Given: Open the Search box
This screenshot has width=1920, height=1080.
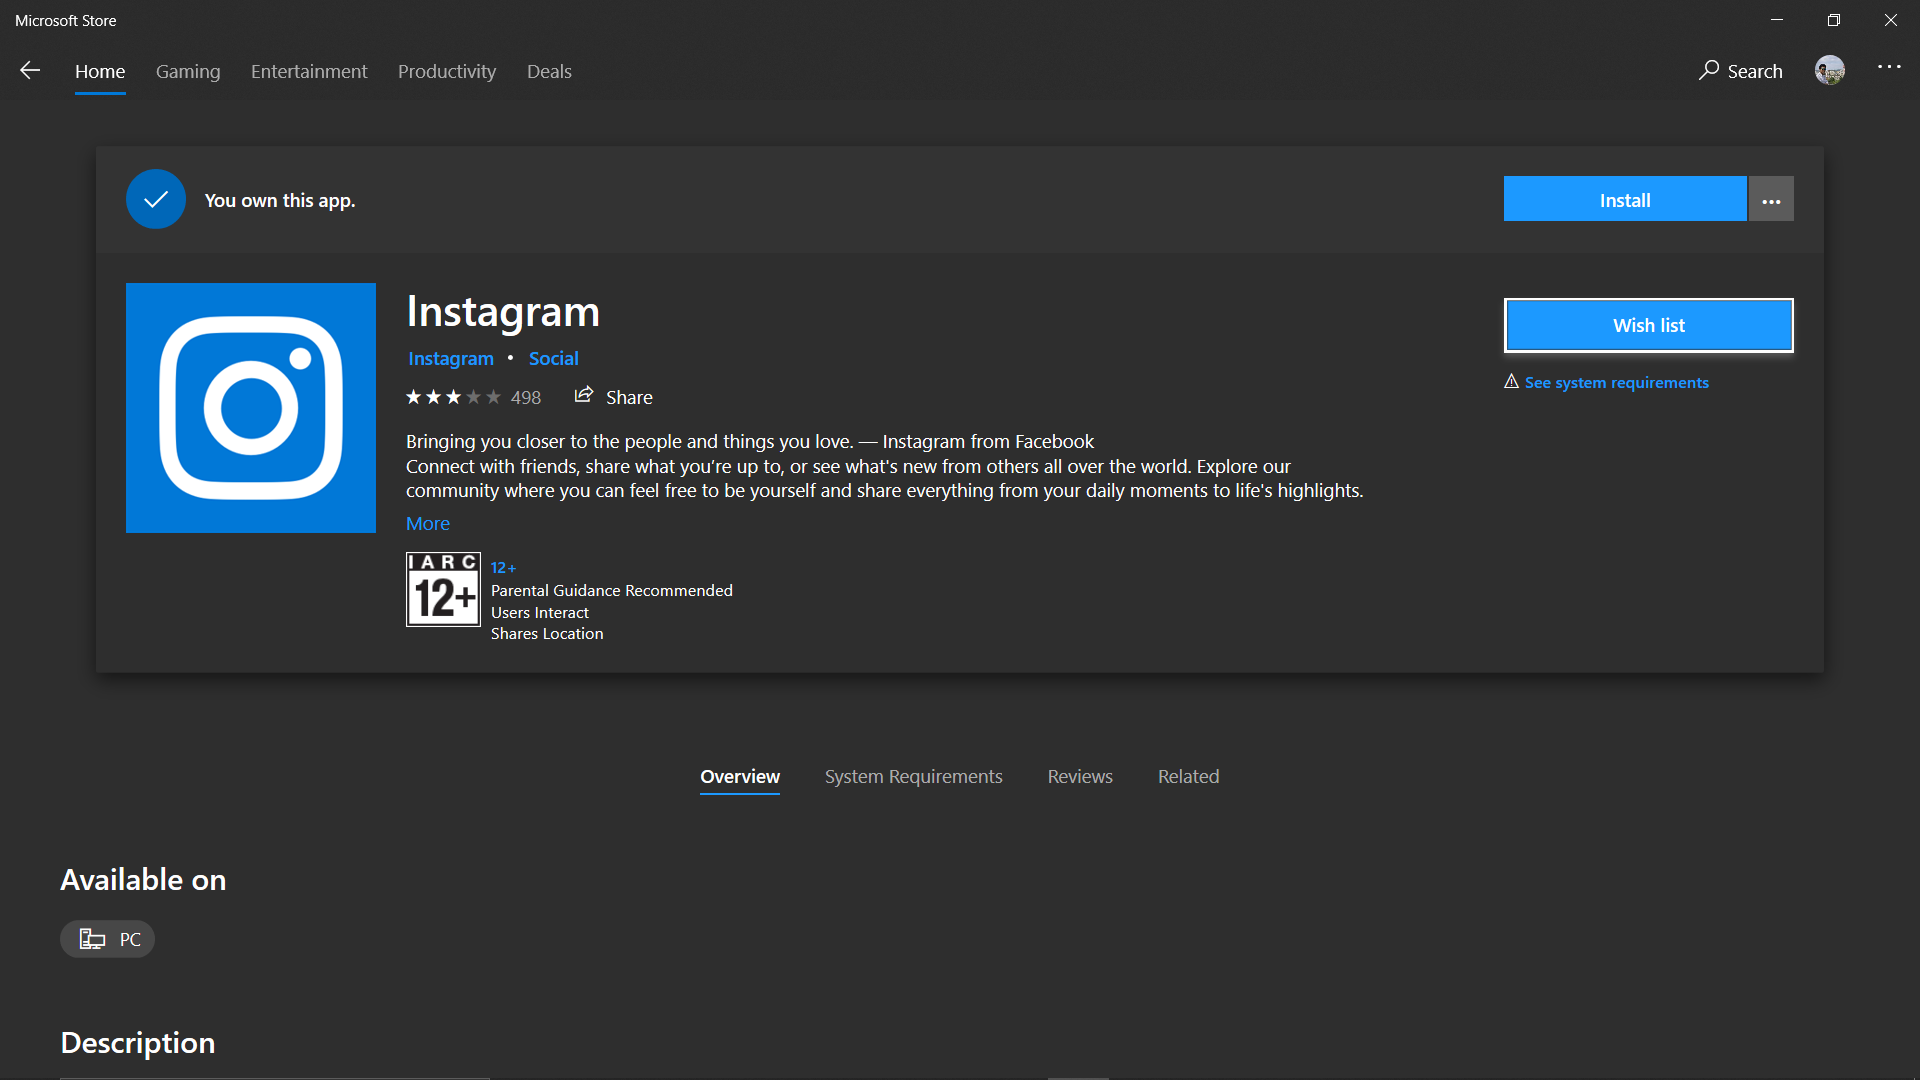Looking at the screenshot, I should 1741,71.
